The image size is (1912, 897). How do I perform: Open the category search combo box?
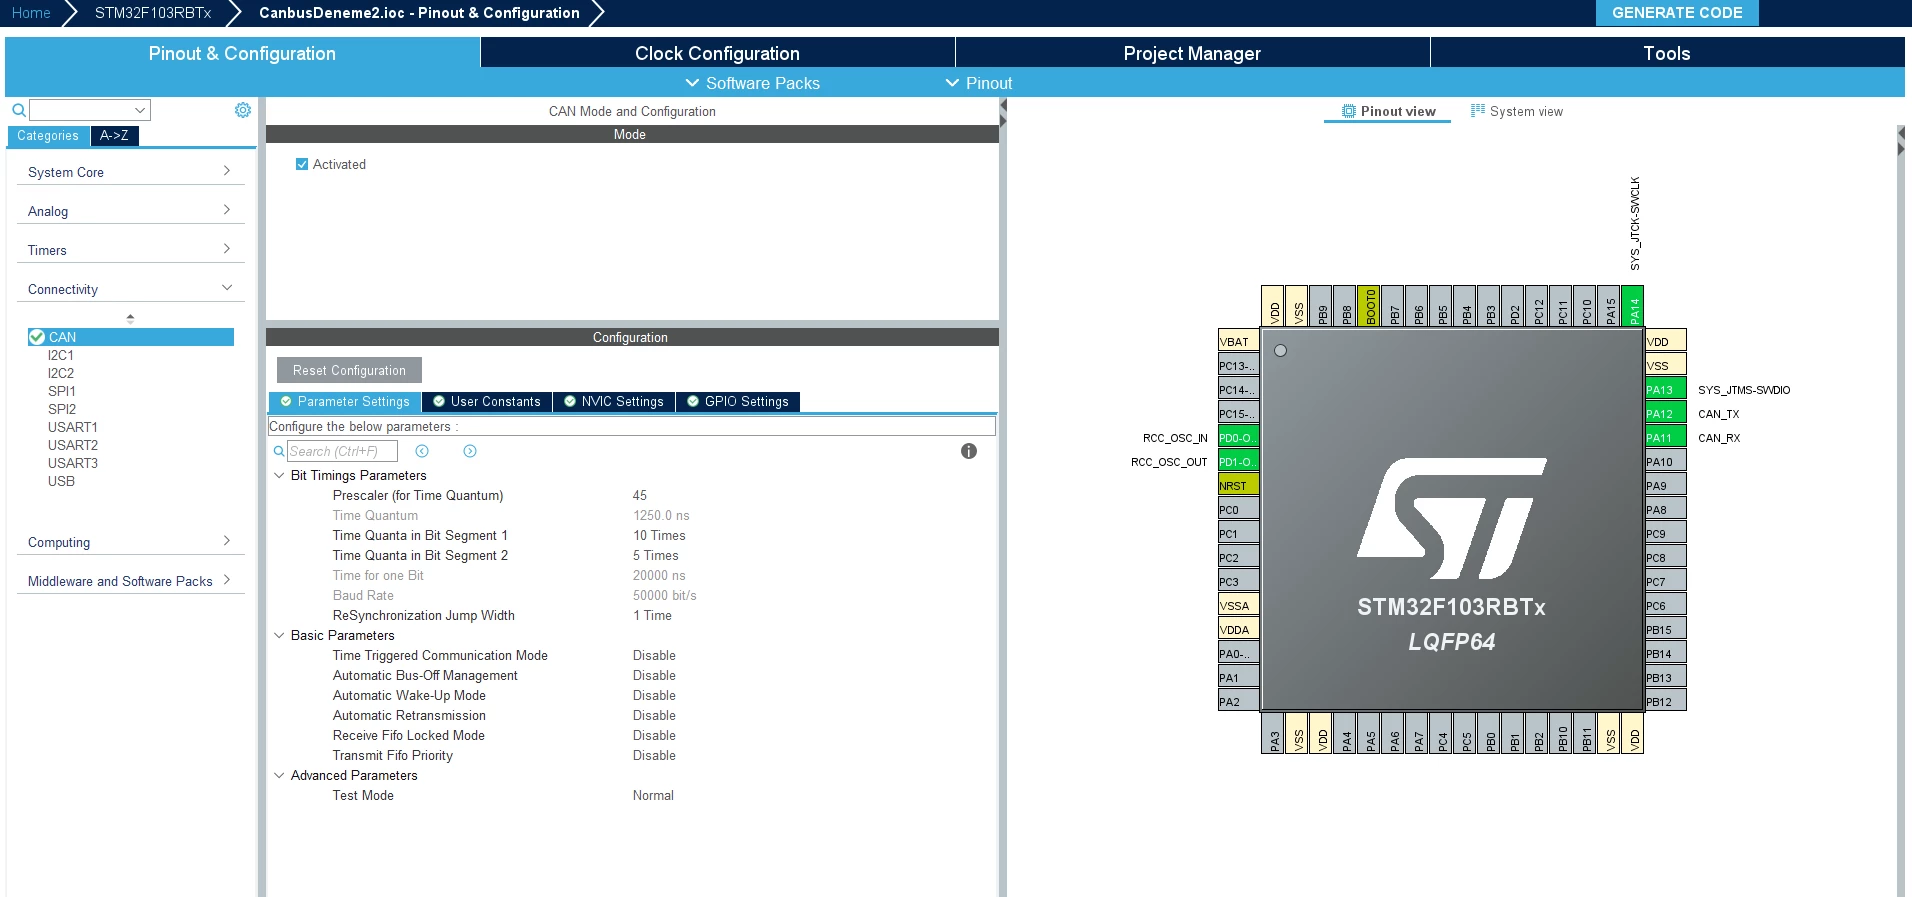click(90, 110)
